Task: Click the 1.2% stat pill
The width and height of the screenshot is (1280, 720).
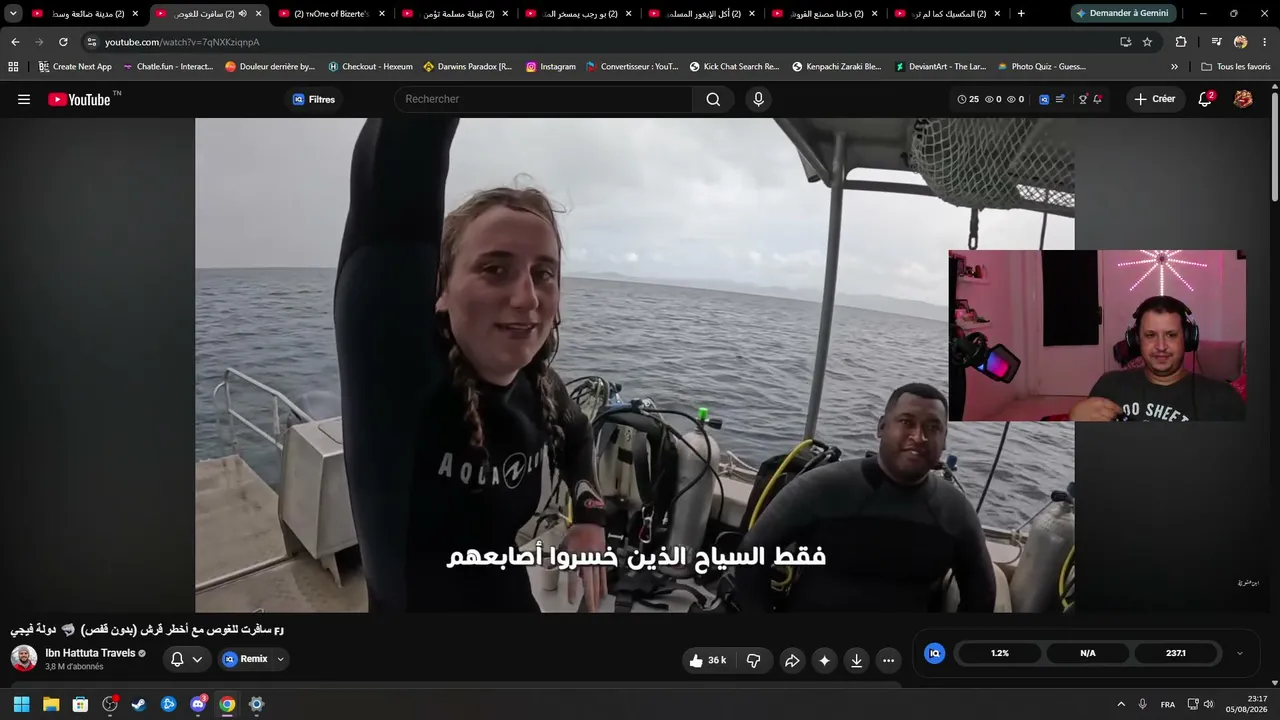Action: [x=1000, y=653]
